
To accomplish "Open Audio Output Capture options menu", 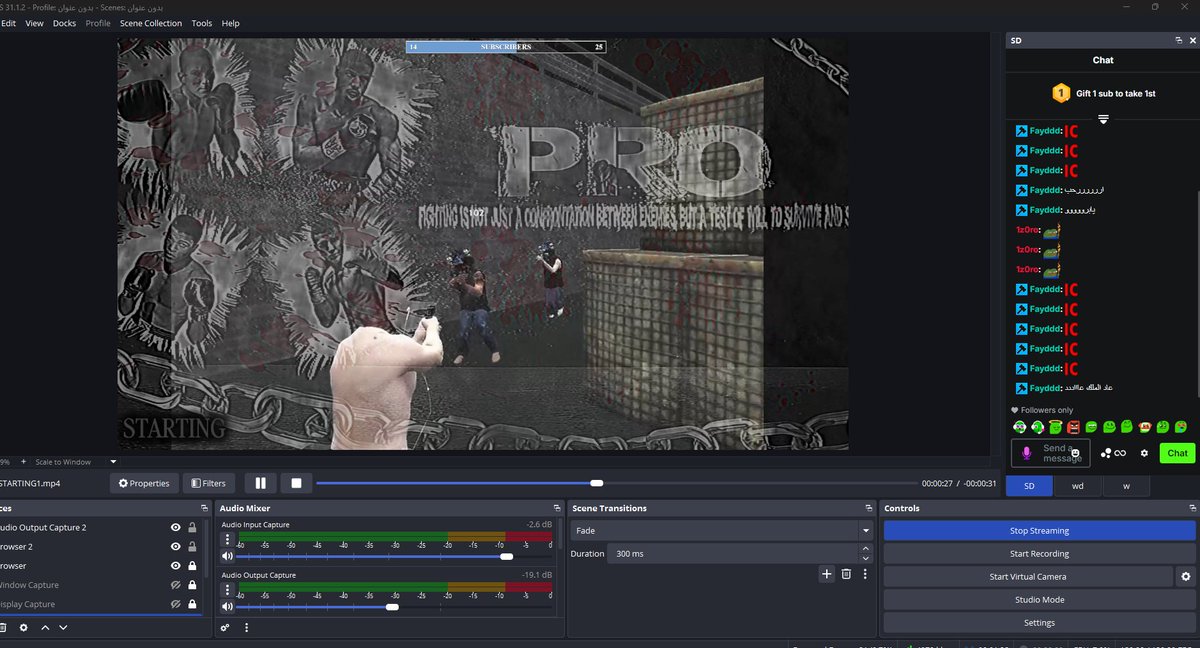I will [227, 590].
